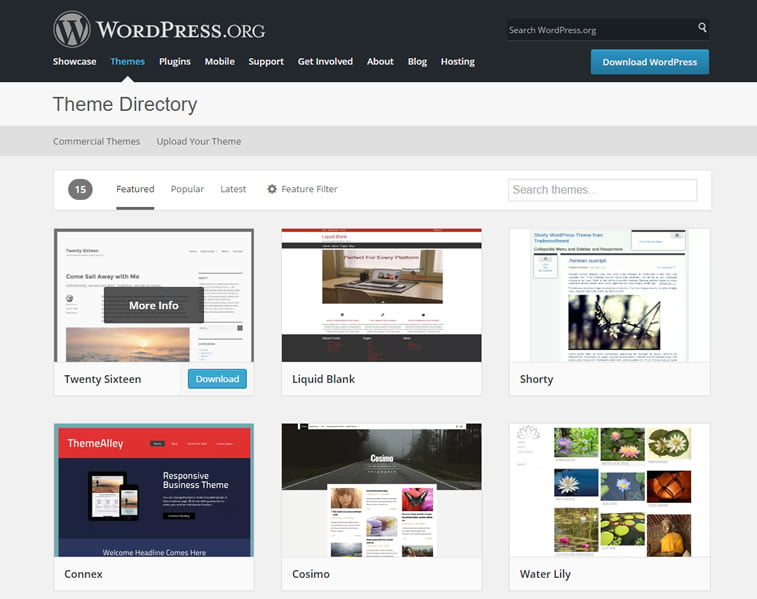This screenshot has width=757, height=599.
Task: Open the Support section
Action: click(x=266, y=61)
